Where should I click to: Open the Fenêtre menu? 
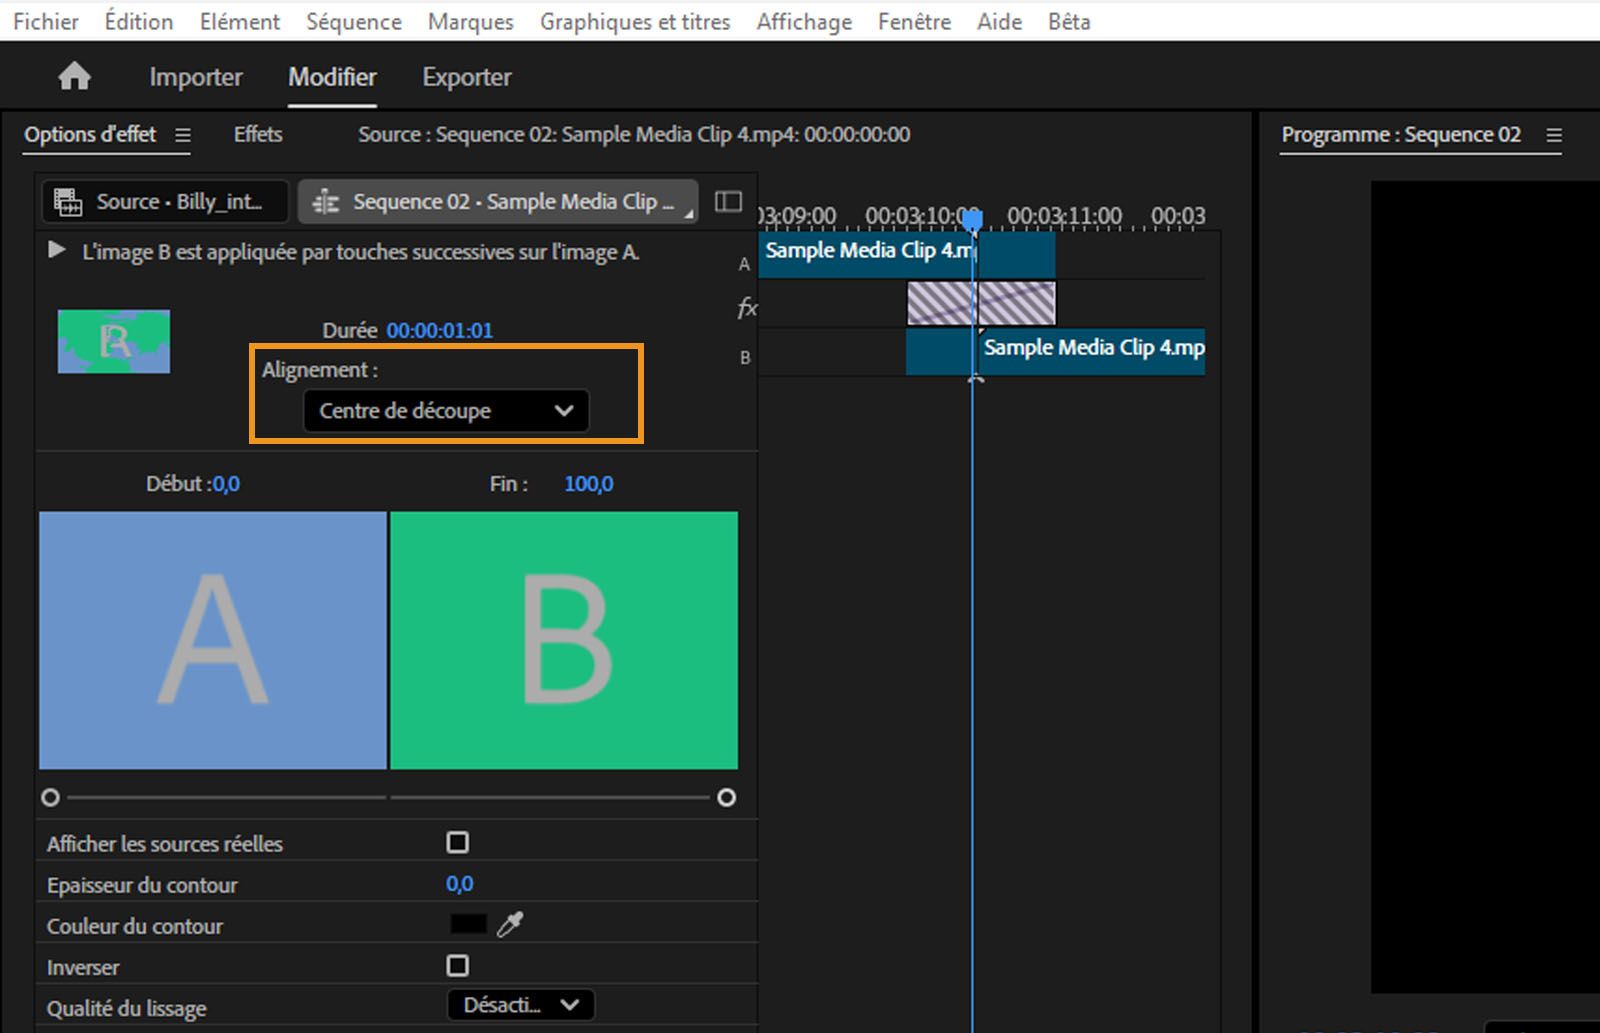[x=915, y=21]
